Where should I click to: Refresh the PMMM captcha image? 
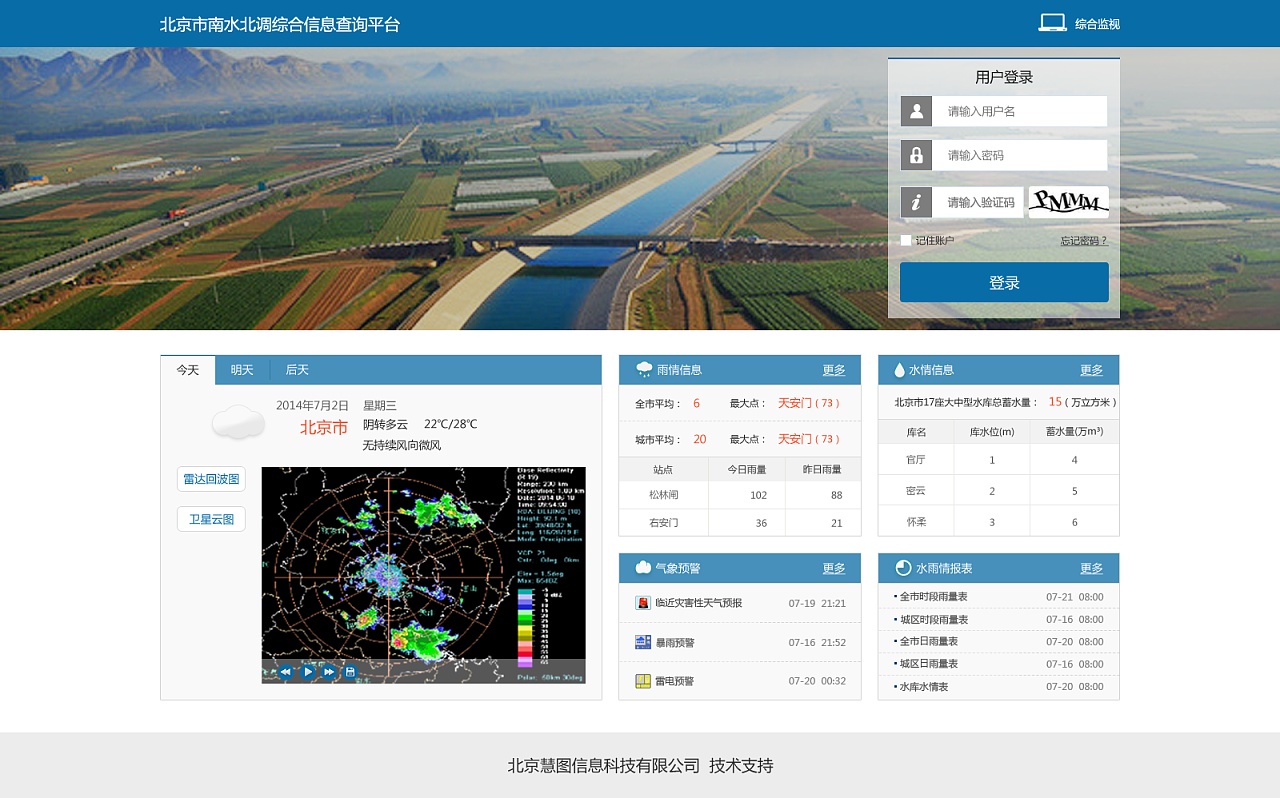click(1068, 202)
